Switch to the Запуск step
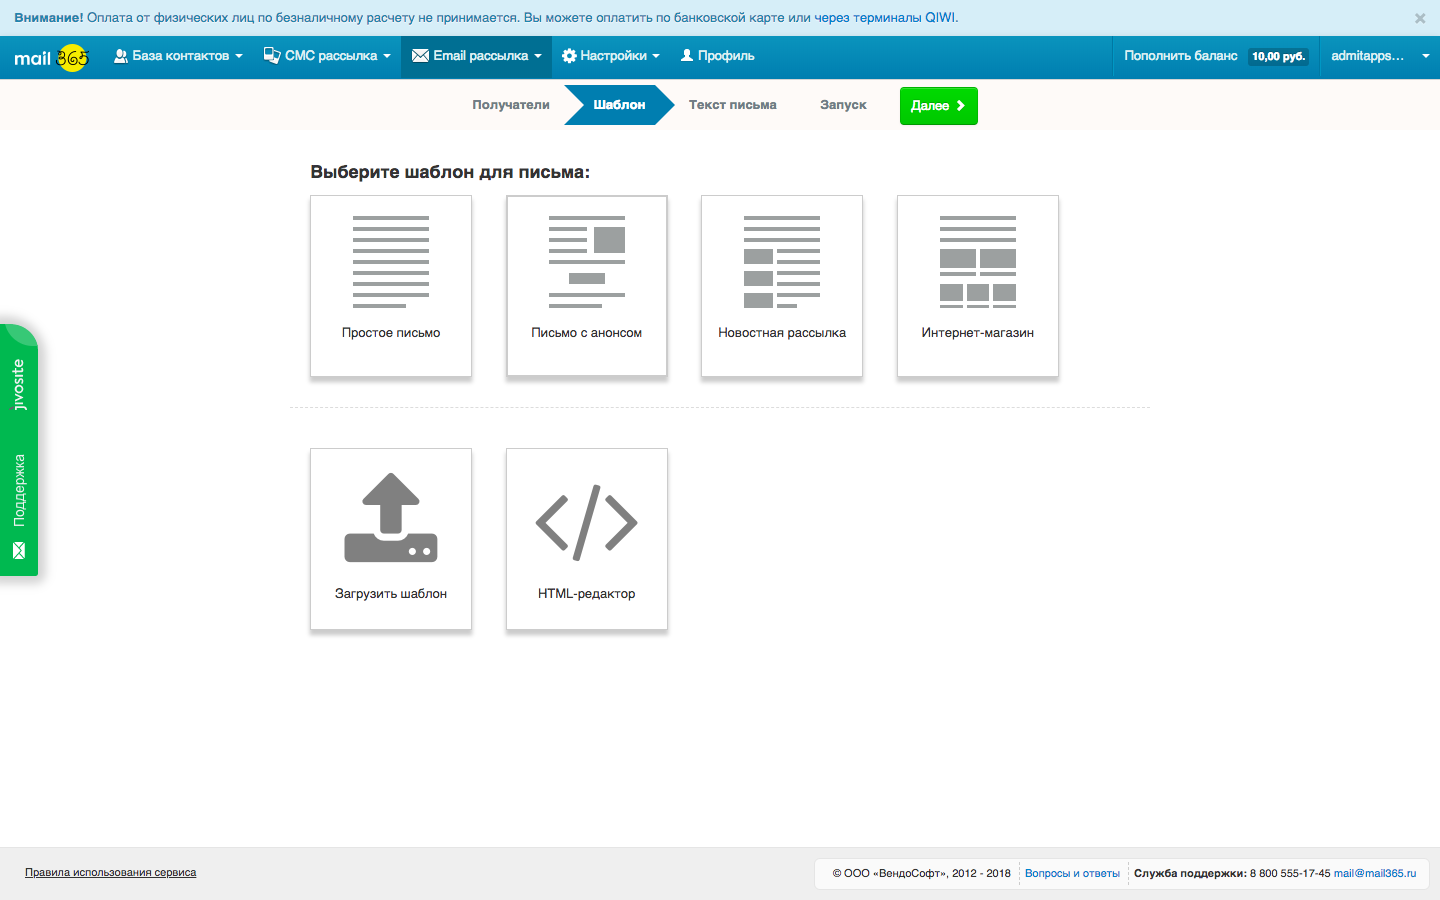 843,105
